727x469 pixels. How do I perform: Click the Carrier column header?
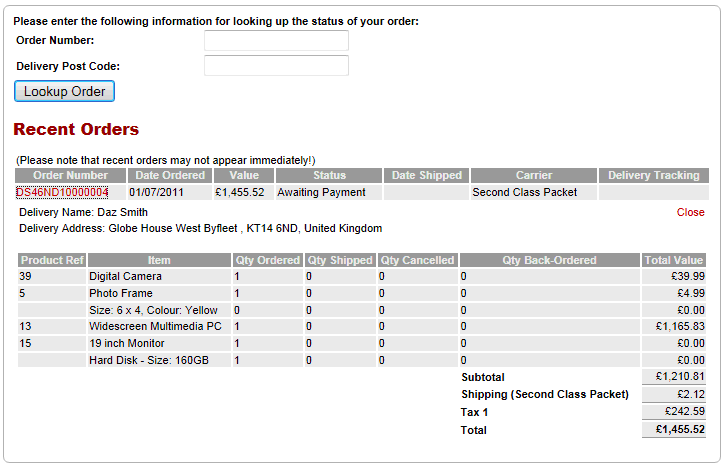click(x=533, y=176)
